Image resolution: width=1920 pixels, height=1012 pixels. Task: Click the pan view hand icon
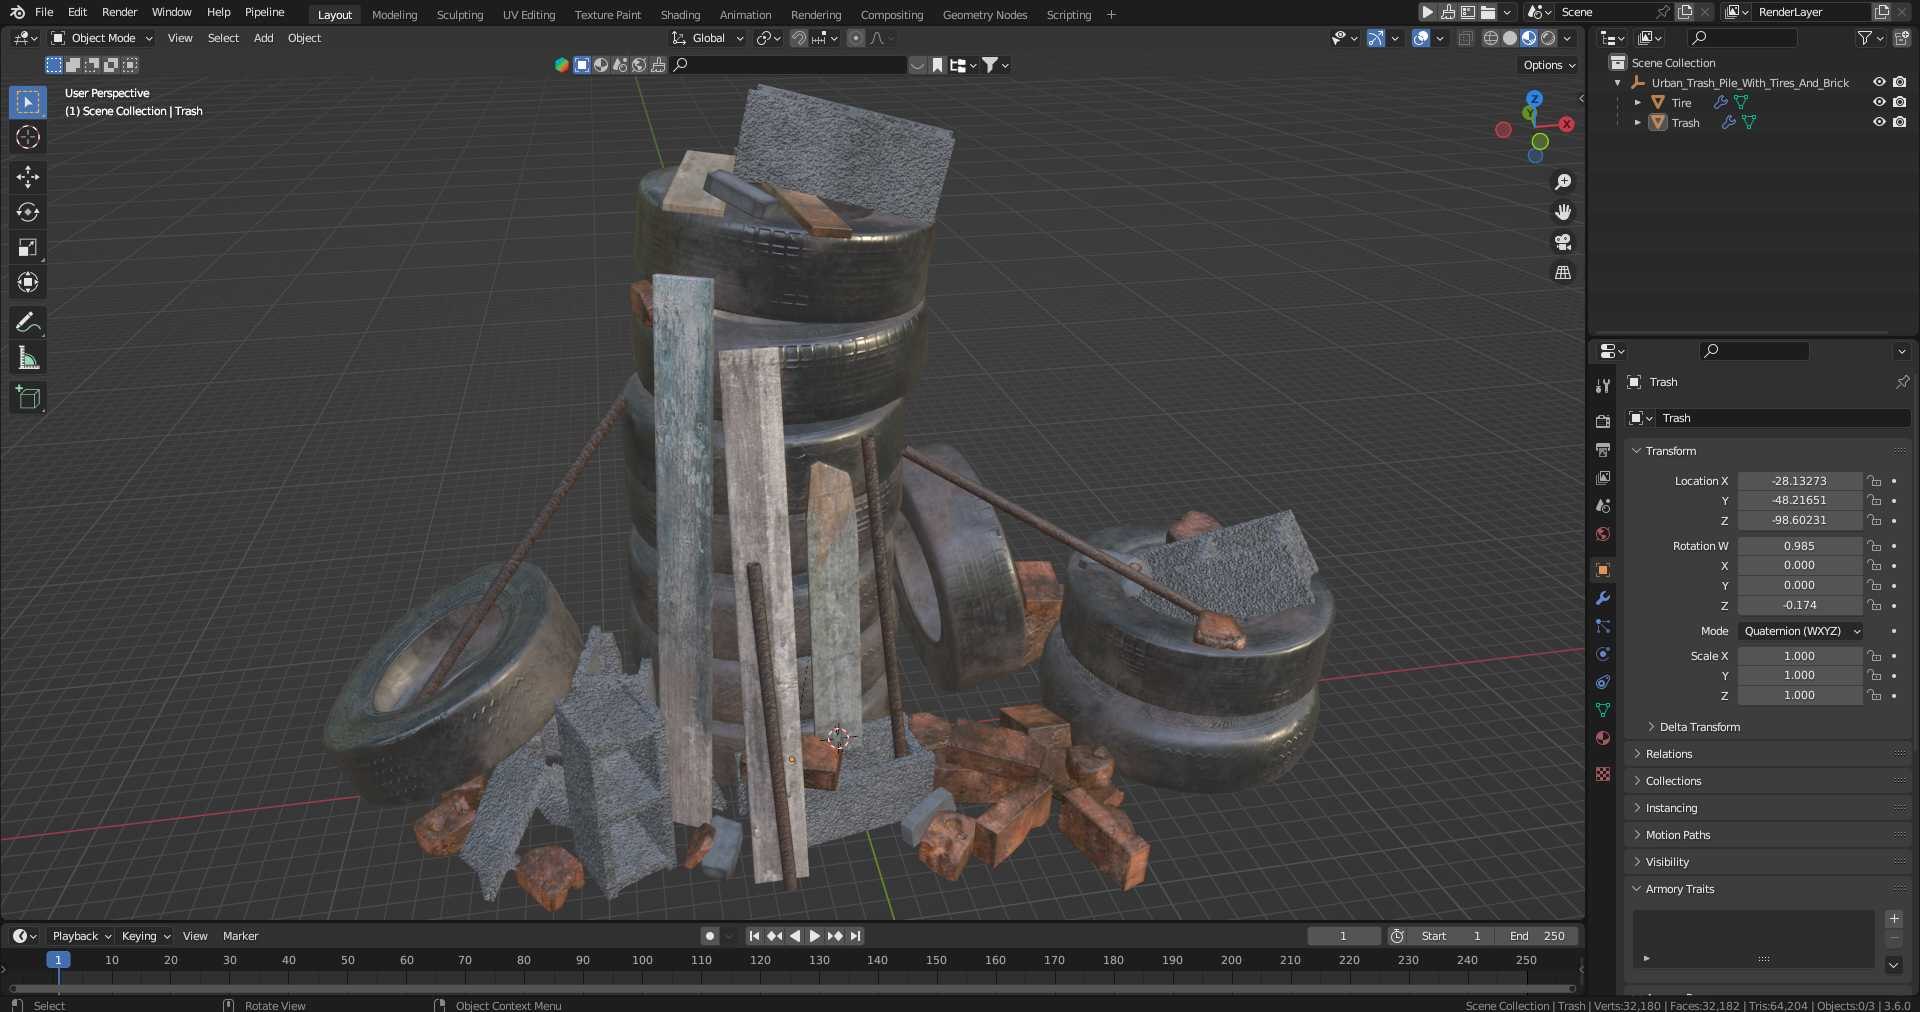click(x=1563, y=212)
